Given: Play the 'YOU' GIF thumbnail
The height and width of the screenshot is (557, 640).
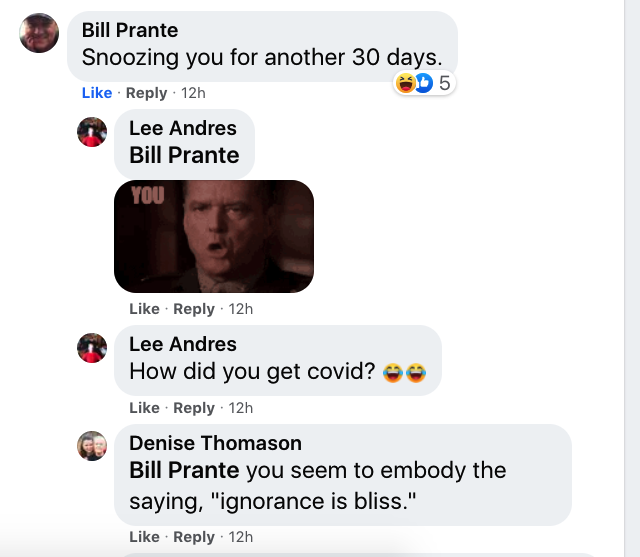Looking at the screenshot, I should click(x=214, y=236).
